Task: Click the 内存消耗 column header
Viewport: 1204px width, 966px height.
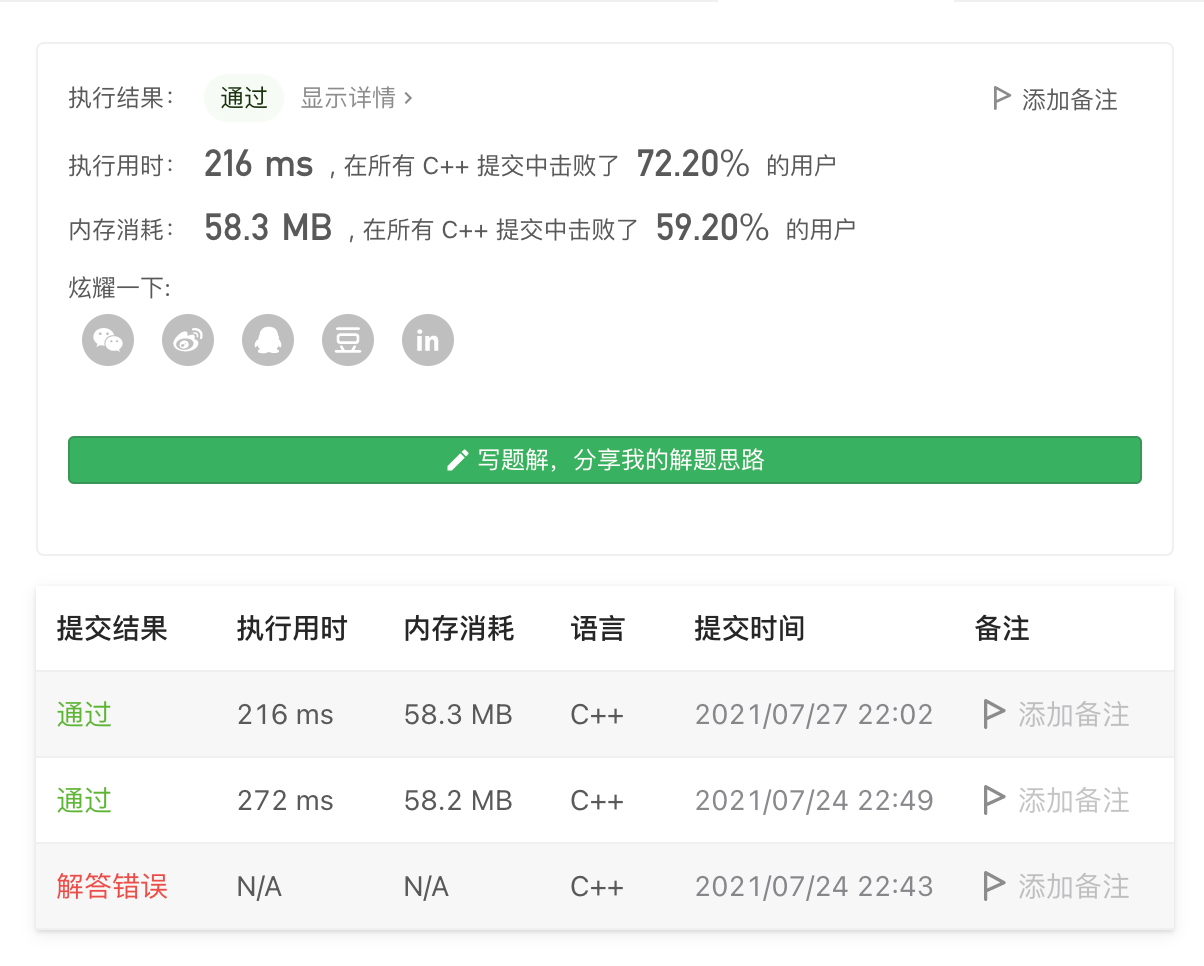Action: pyautogui.click(x=459, y=629)
